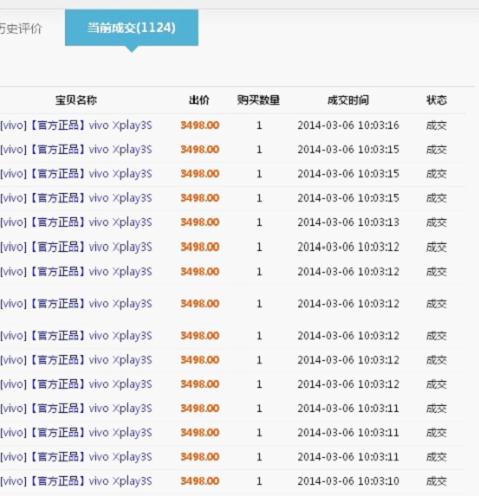Click the 成交 status in the 10:03:16 row
The image size is (479, 496).
click(x=436, y=126)
